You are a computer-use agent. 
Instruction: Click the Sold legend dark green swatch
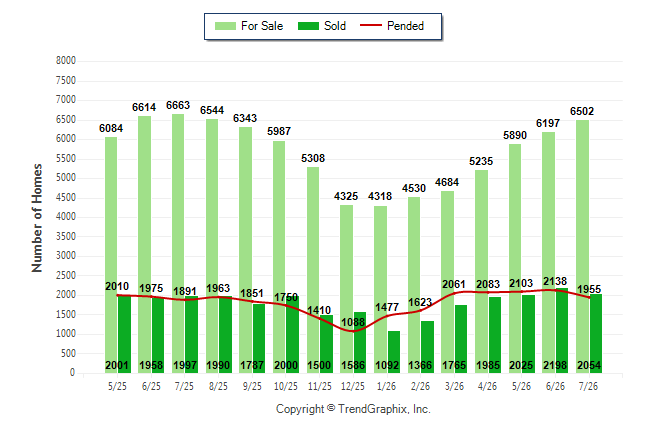[308, 26]
